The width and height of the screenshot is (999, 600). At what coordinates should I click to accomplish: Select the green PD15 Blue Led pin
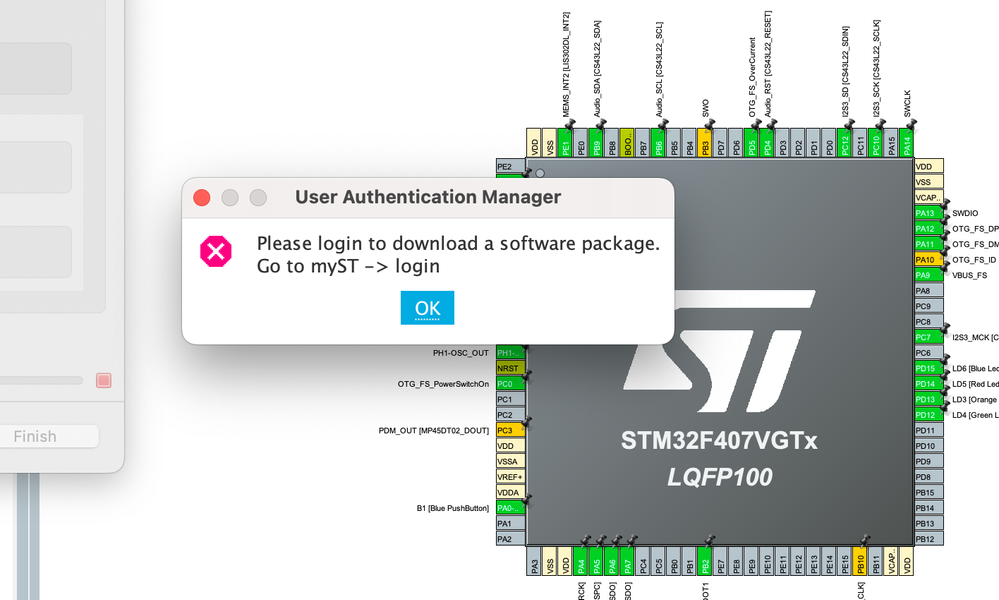(928, 368)
